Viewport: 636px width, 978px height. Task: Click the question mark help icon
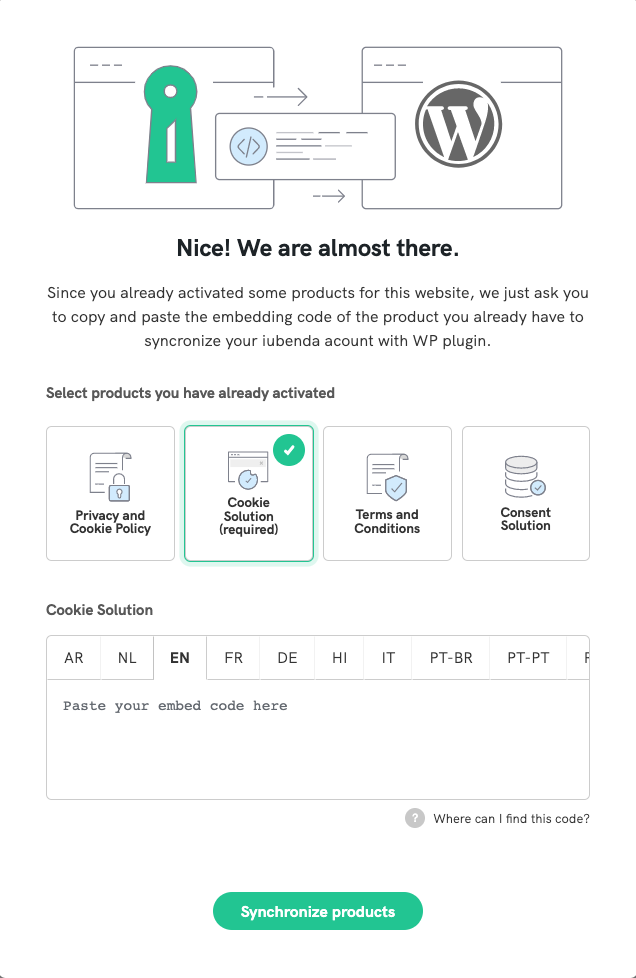(x=415, y=818)
